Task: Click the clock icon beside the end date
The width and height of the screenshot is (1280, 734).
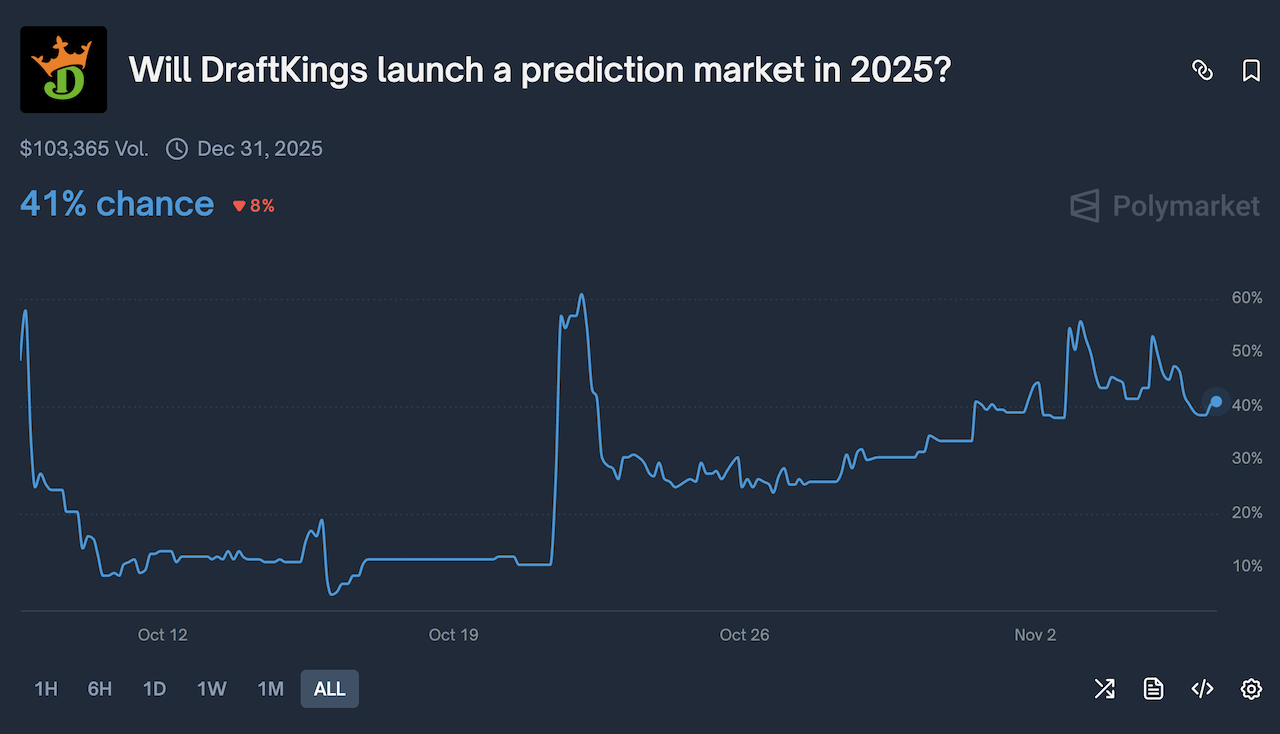Action: 176,148
